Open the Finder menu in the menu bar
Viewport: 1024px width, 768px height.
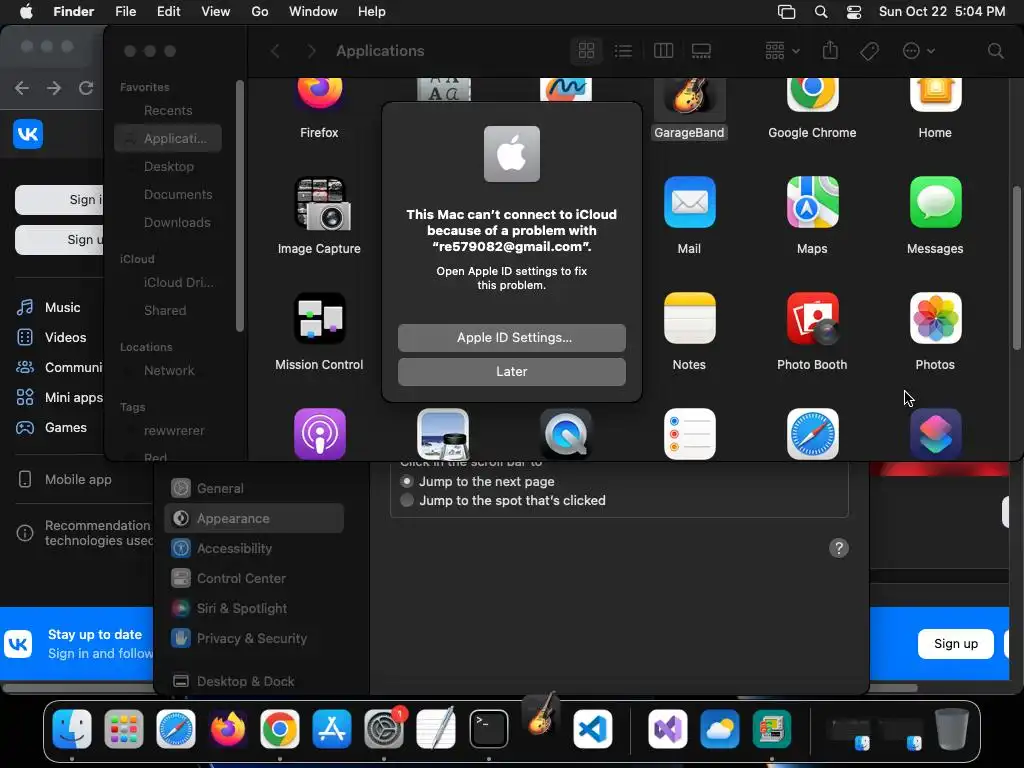tap(73, 12)
